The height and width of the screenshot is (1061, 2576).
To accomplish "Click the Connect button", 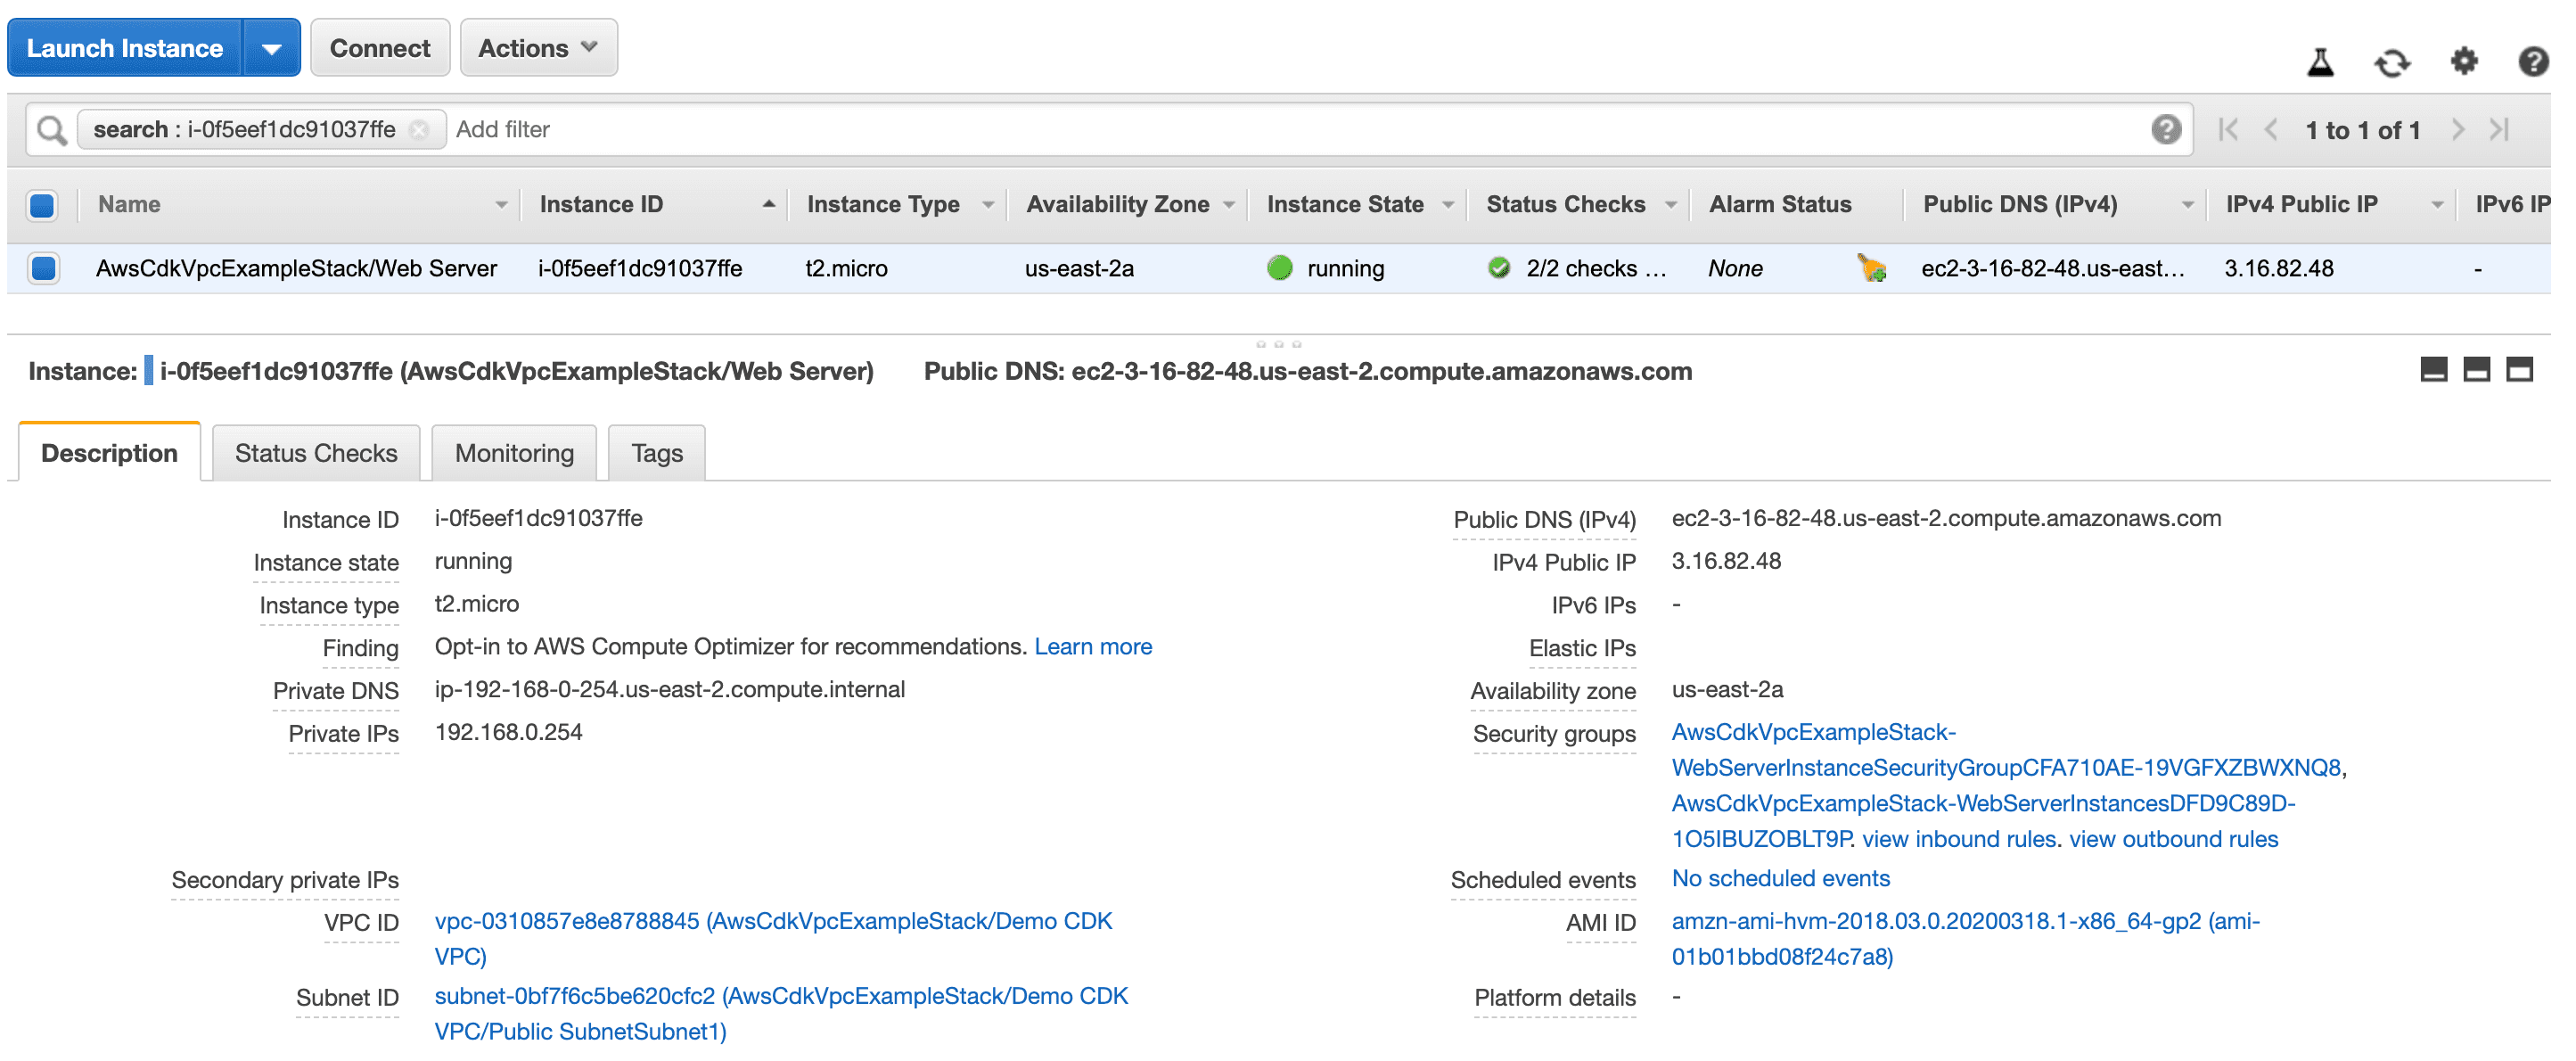I will [x=380, y=48].
